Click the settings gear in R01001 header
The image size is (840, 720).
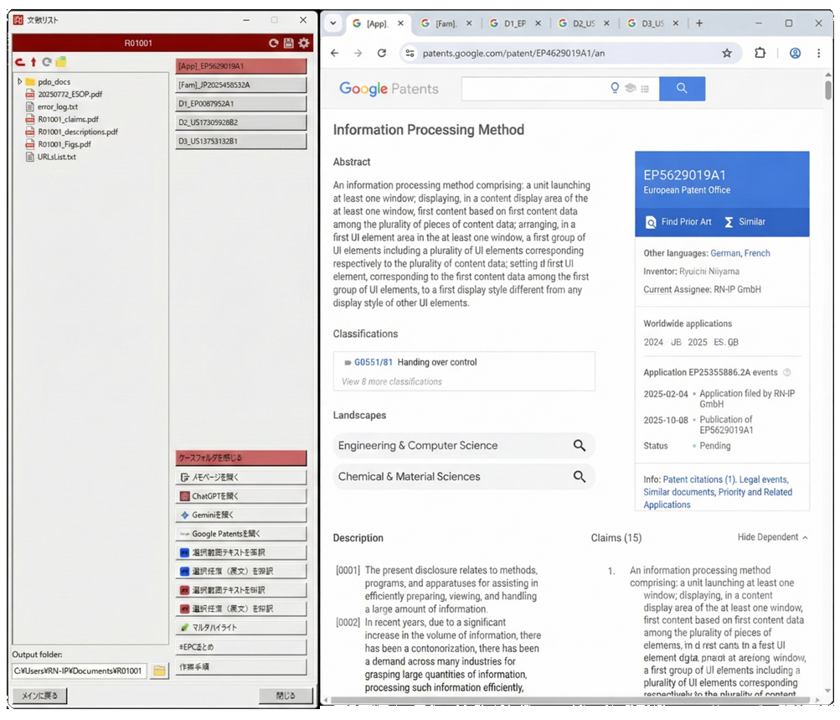(x=304, y=43)
